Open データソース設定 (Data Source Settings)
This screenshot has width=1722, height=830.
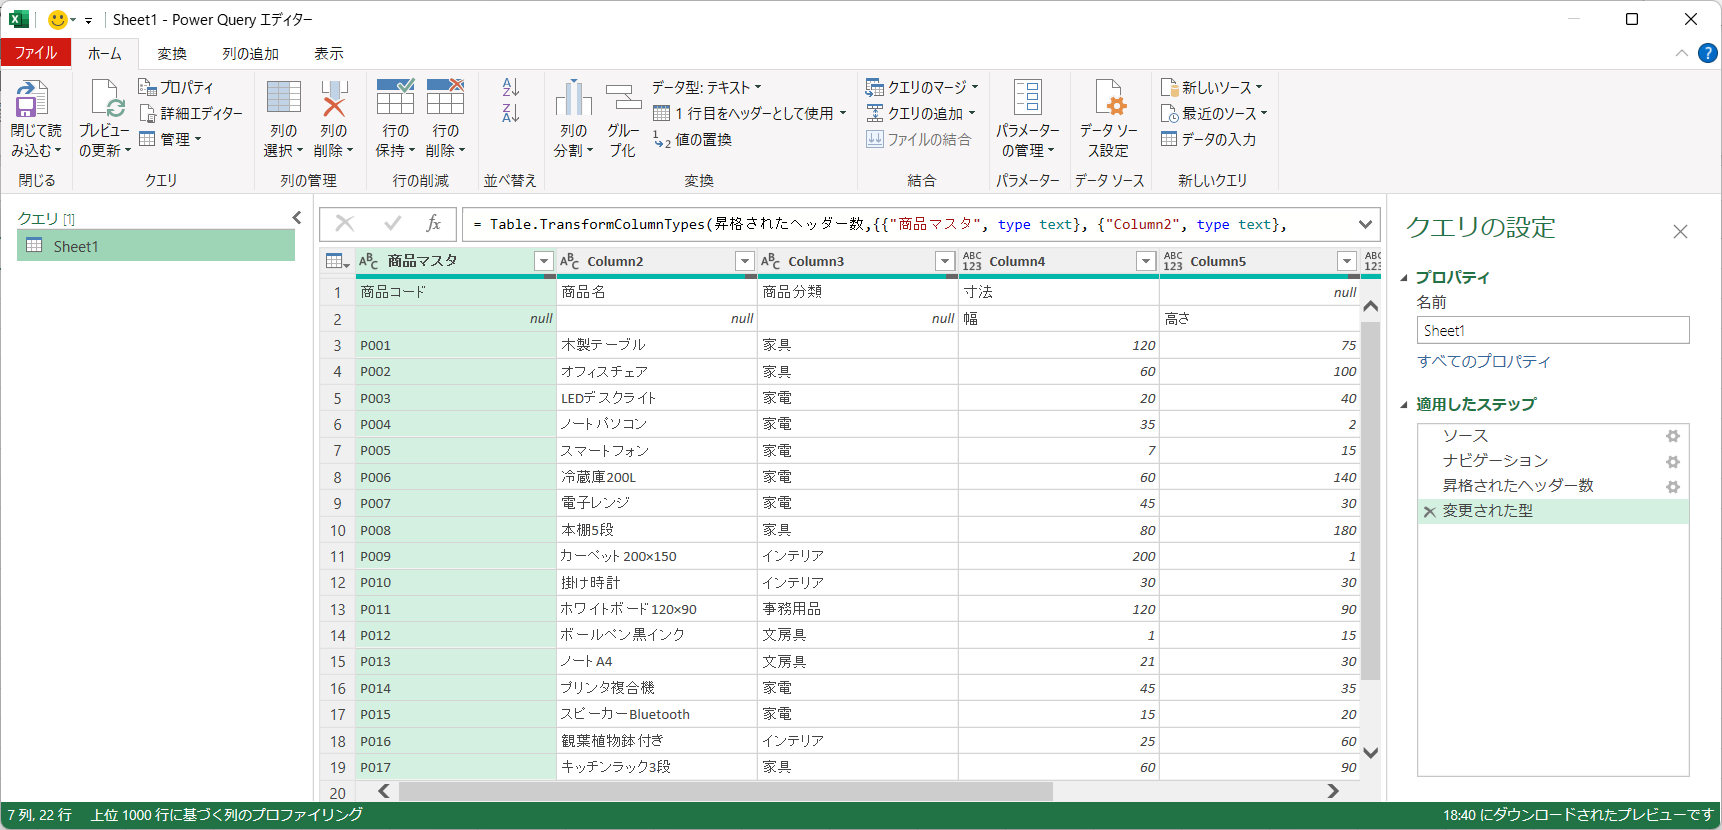point(1108,101)
